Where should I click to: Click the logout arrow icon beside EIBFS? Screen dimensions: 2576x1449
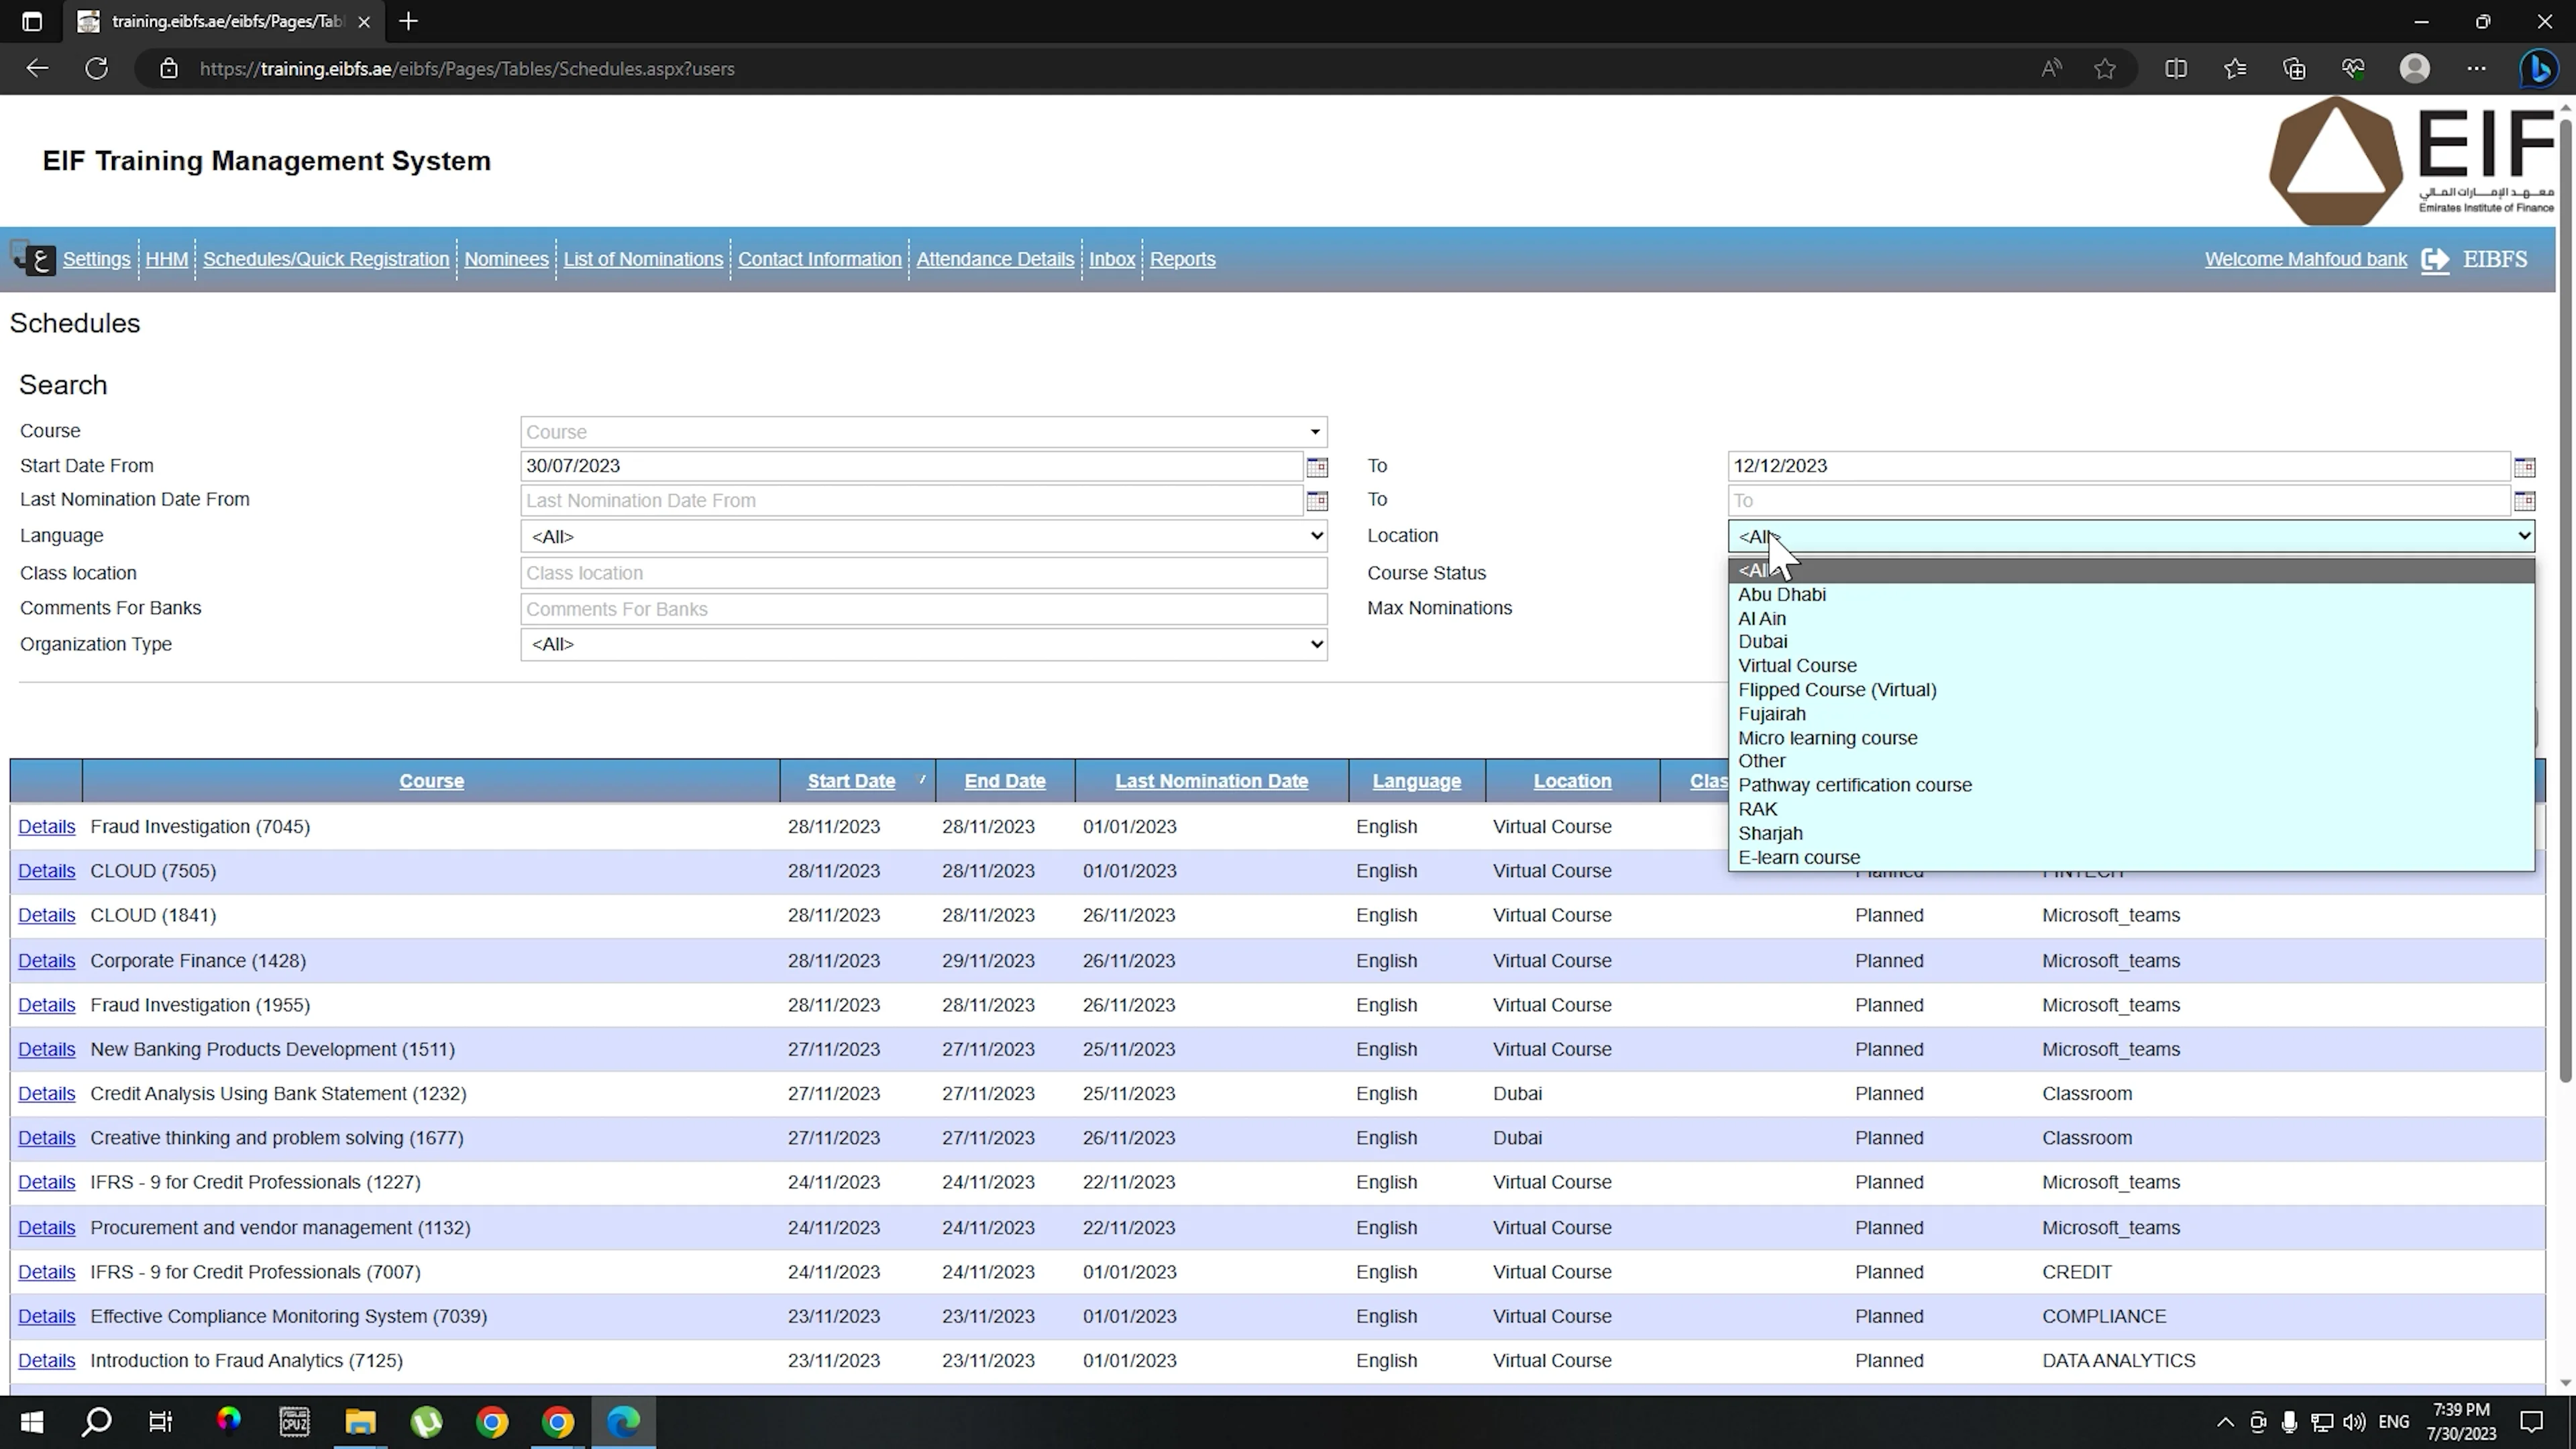pyautogui.click(x=2435, y=260)
